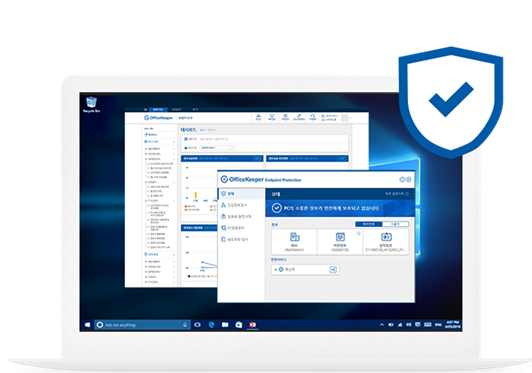The width and height of the screenshot is (532, 373).
Task: Click the OfficeKeeper logo in dashboard window
Action: pyautogui.click(x=158, y=118)
